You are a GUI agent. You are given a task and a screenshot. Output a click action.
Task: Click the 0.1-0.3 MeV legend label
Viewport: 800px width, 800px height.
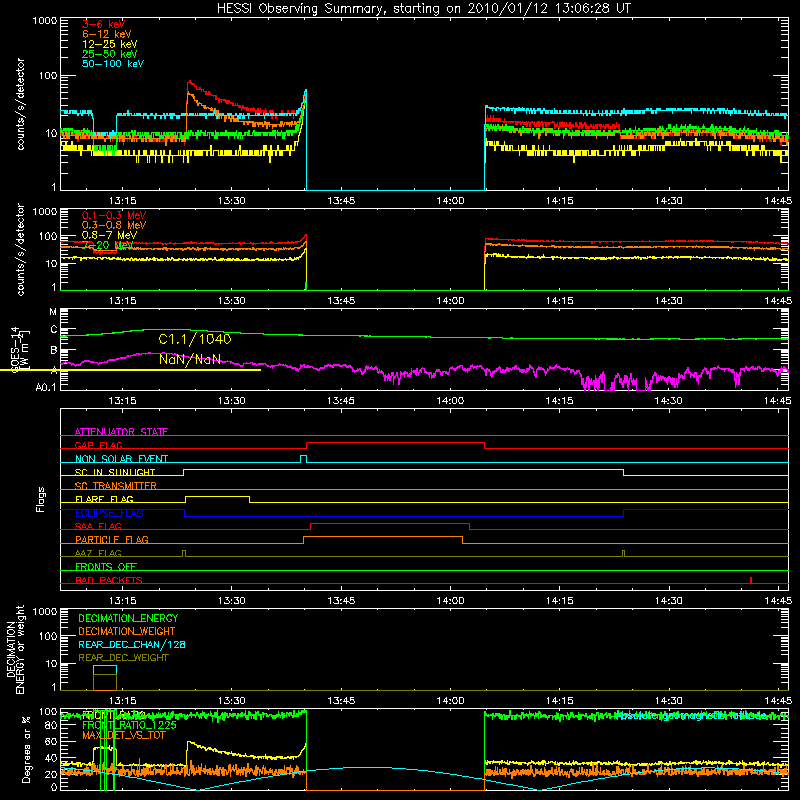(x=114, y=216)
